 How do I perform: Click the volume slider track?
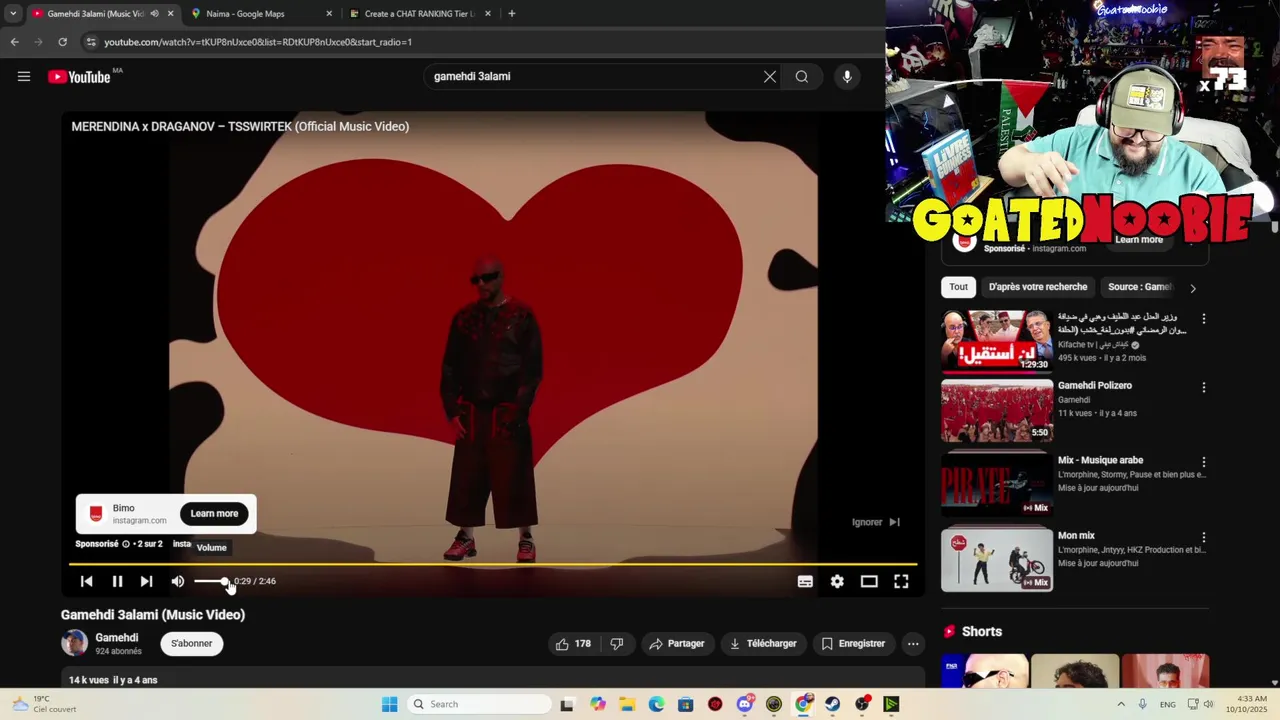pyautogui.click(x=211, y=581)
